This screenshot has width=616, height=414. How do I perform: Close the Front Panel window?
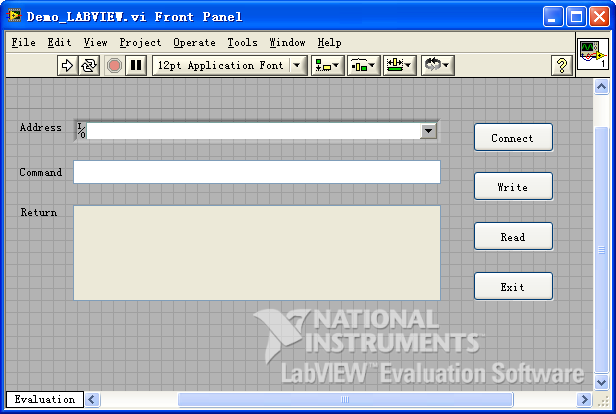click(600, 17)
